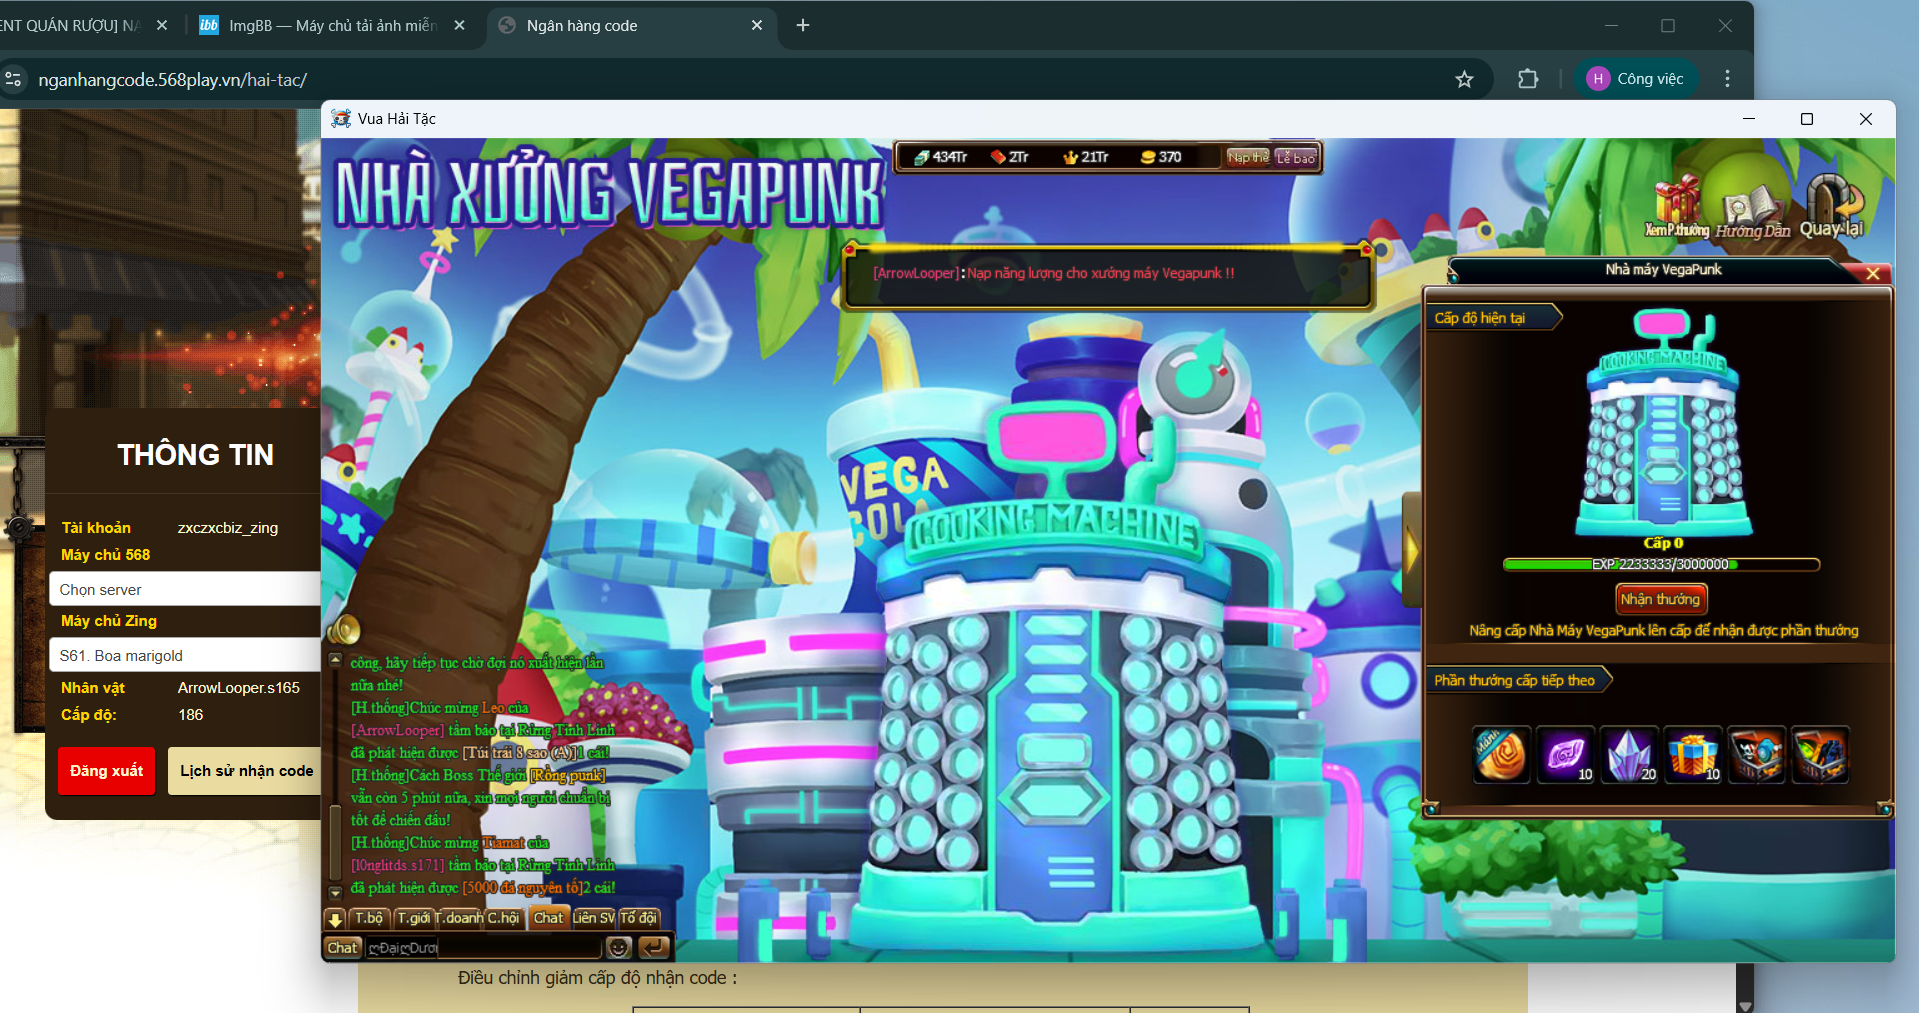Expand the Chọn server dropdown
The height and width of the screenshot is (1013, 1919).
[x=185, y=589]
